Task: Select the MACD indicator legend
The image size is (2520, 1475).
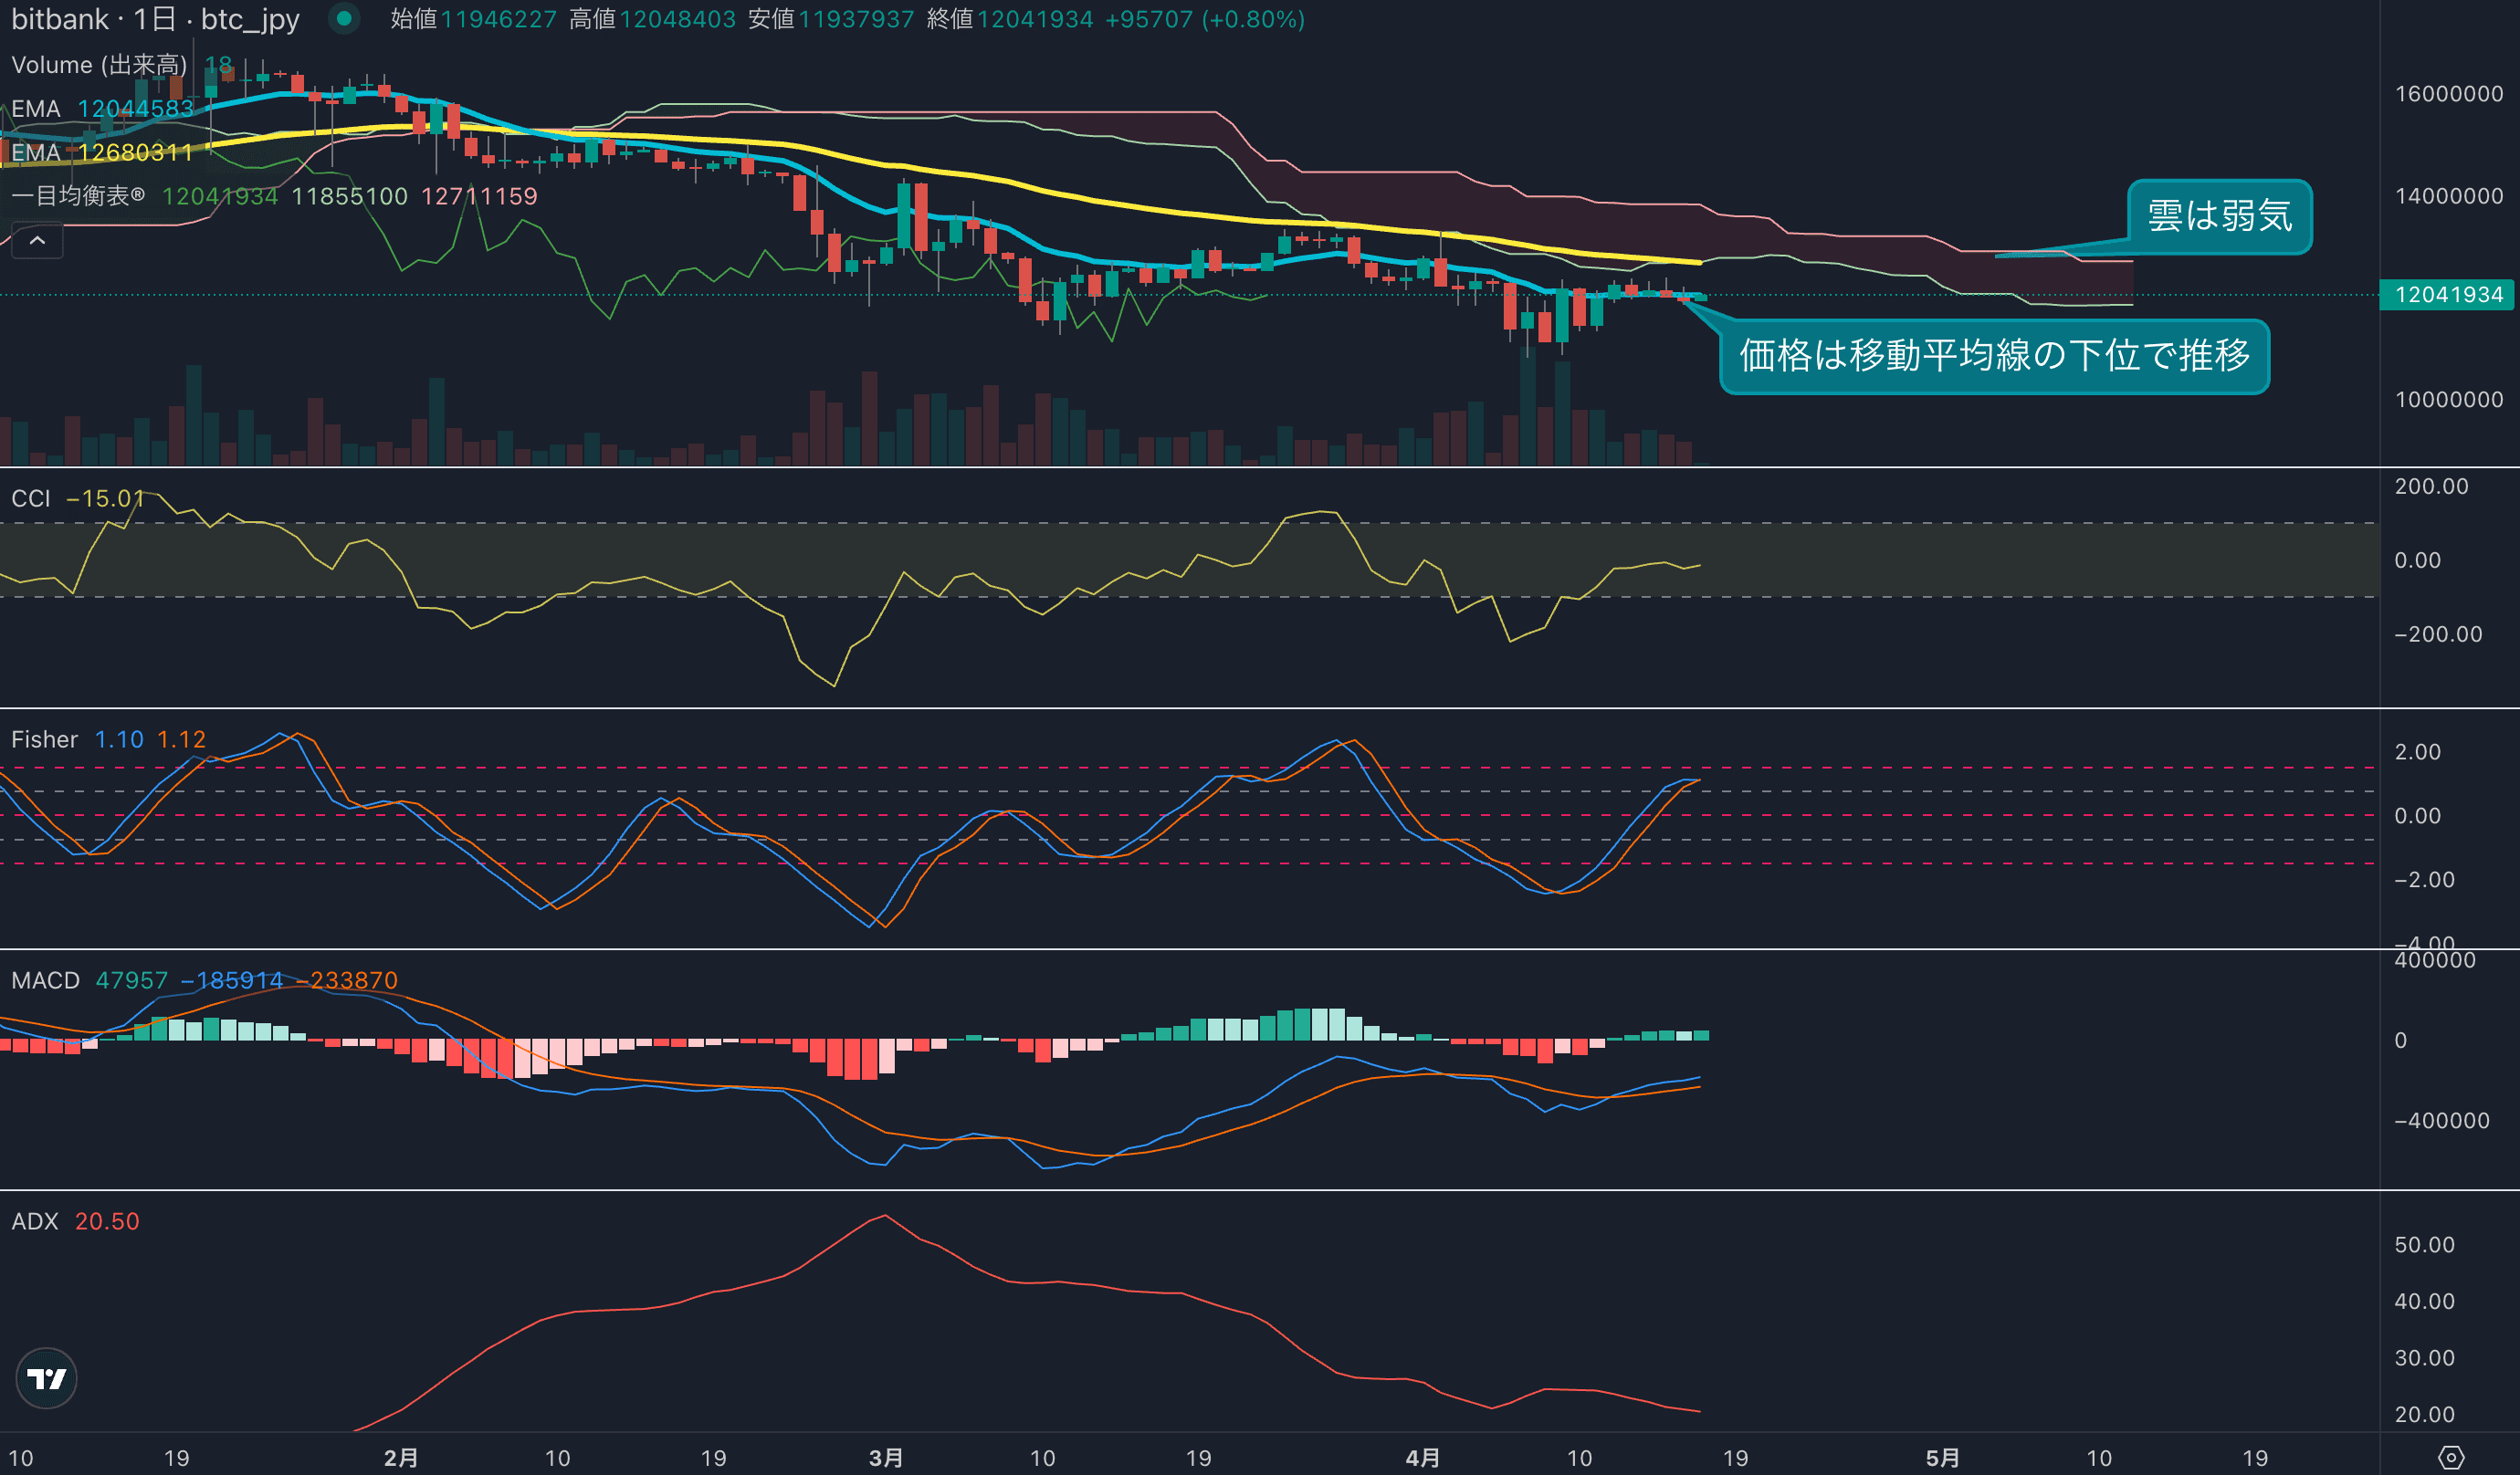Action: click(45, 980)
